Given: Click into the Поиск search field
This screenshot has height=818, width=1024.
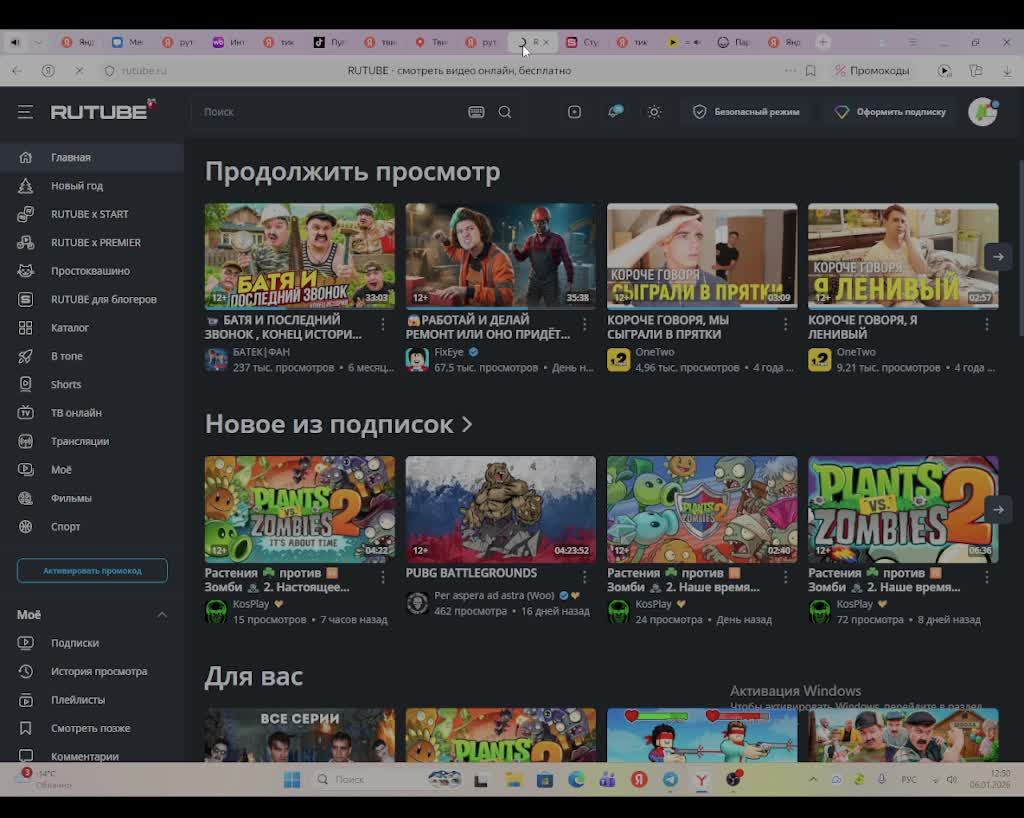Looking at the screenshot, I should pos(327,112).
